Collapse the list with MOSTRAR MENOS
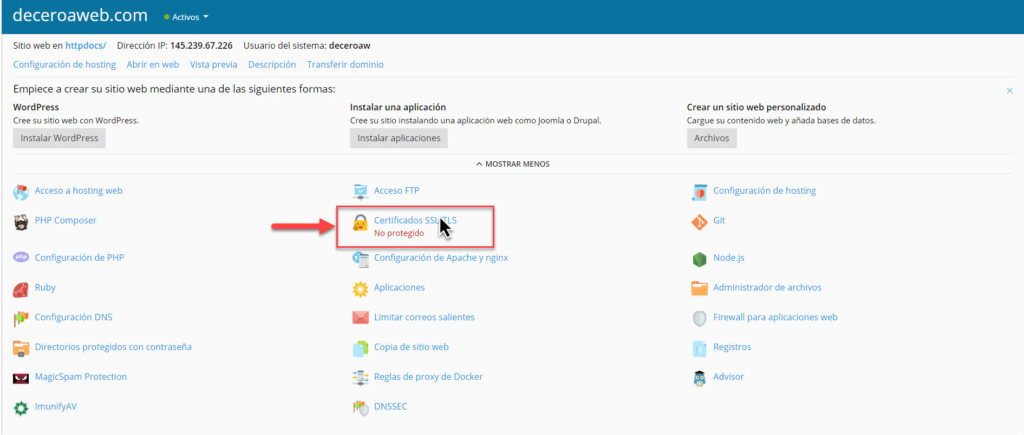Viewport: 1024px width, 435px height. click(x=513, y=164)
